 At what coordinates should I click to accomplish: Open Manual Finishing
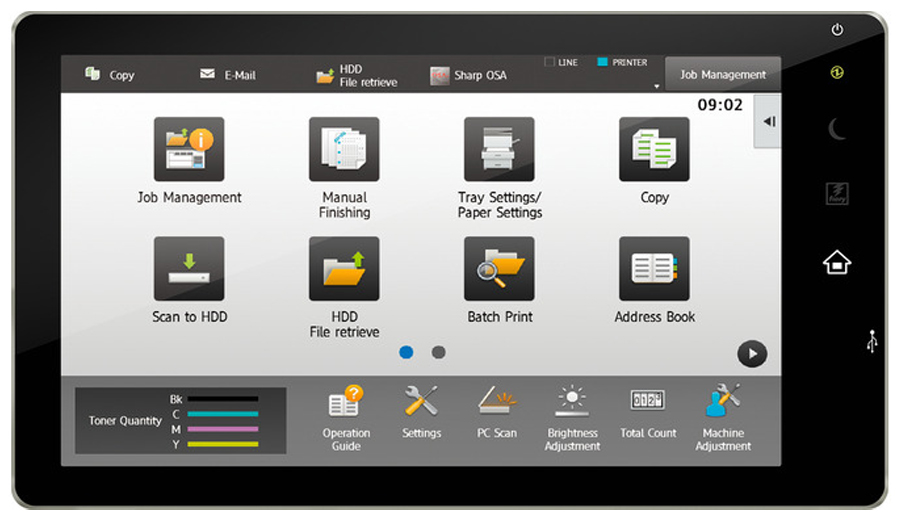344,150
